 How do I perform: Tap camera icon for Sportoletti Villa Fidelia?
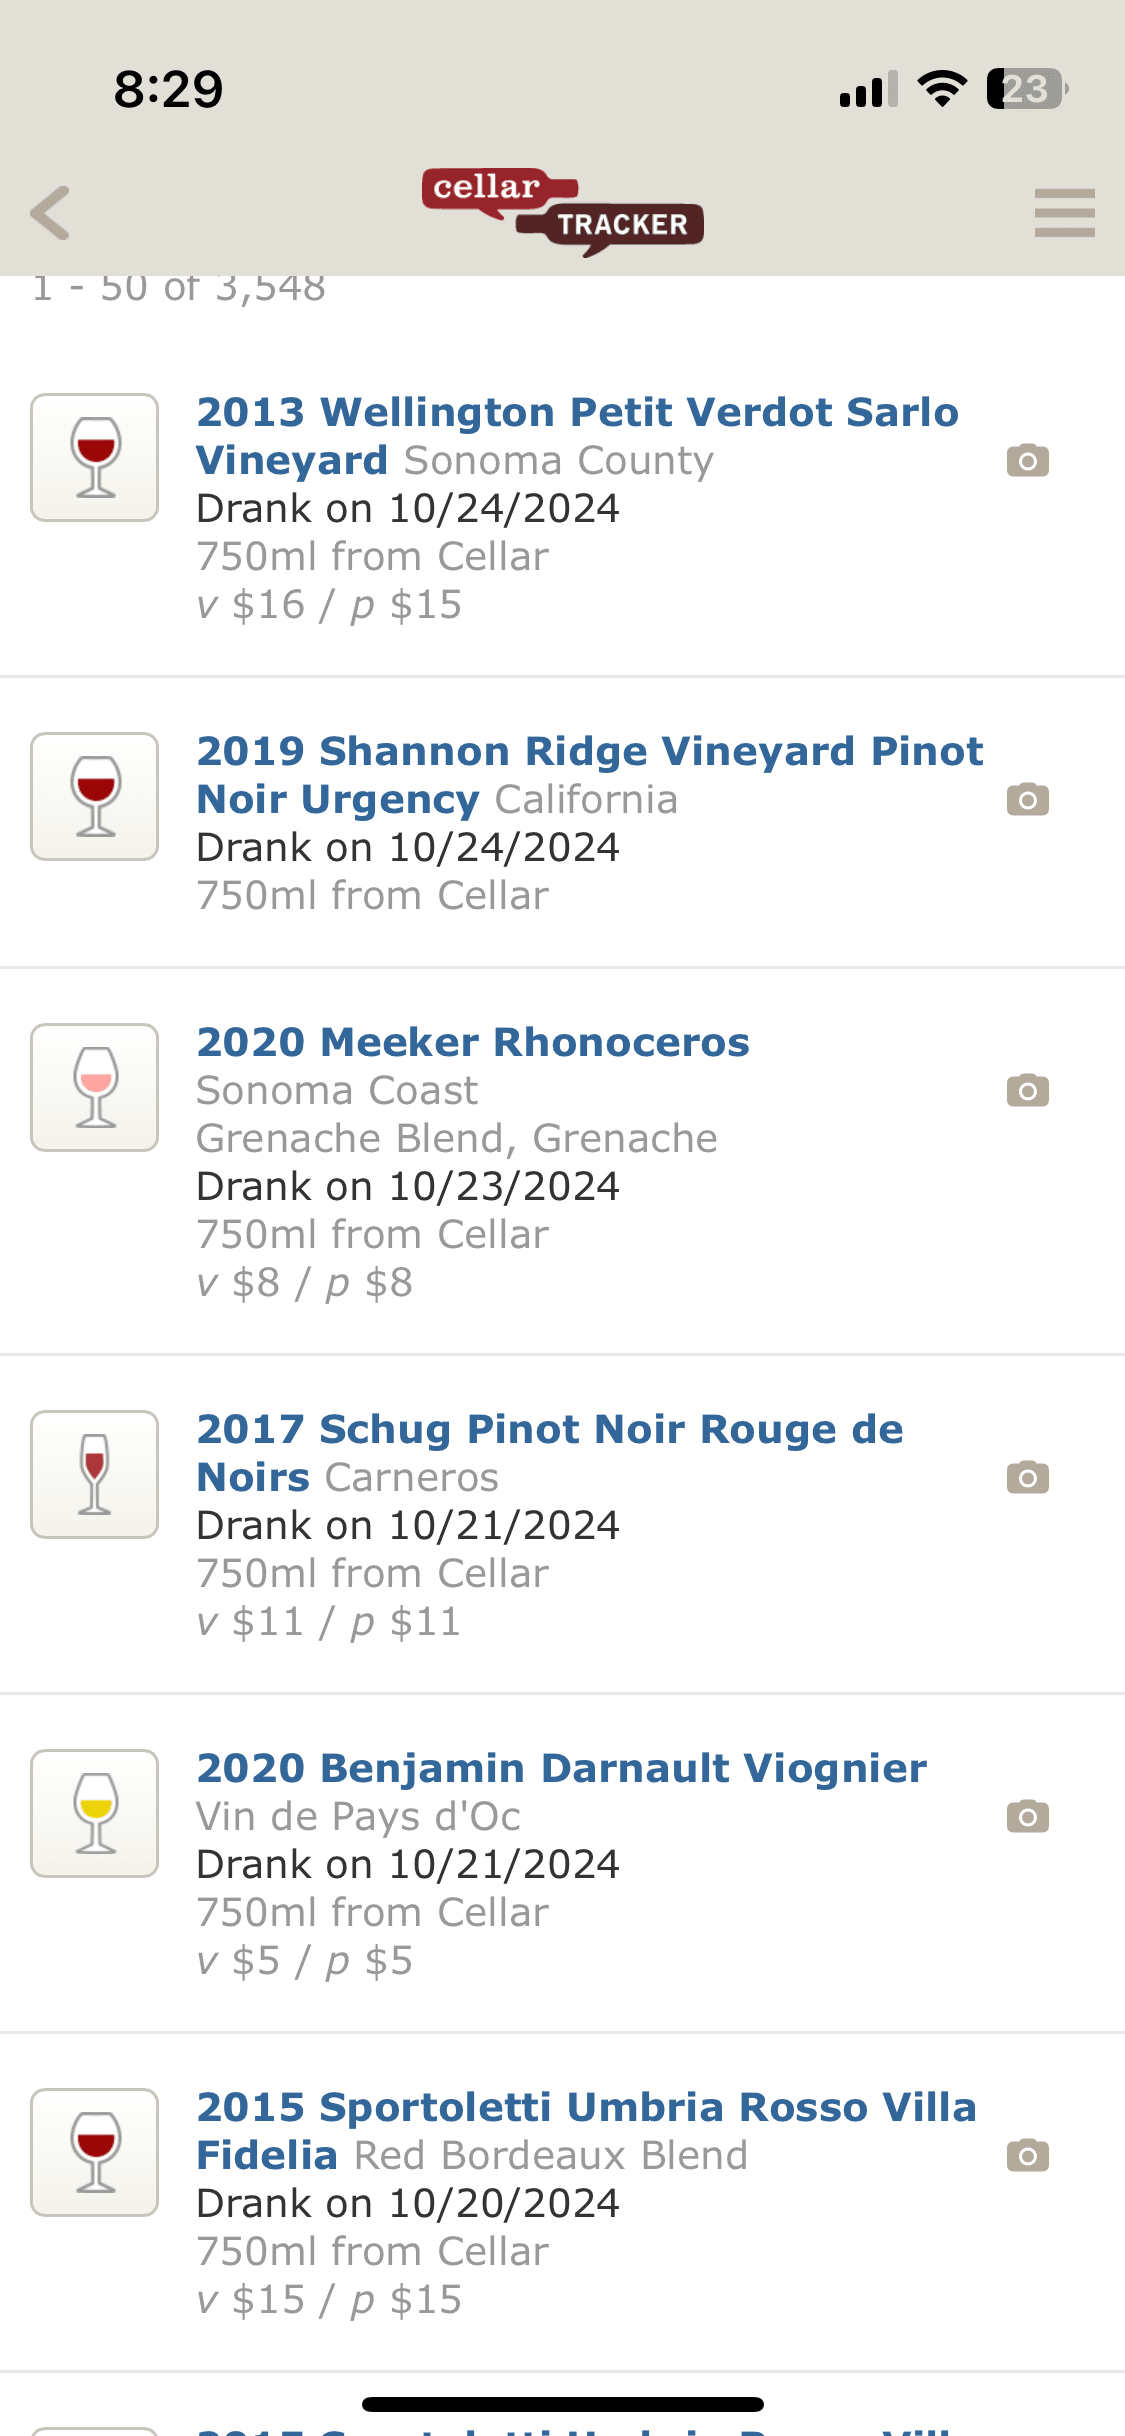(x=1027, y=2156)
